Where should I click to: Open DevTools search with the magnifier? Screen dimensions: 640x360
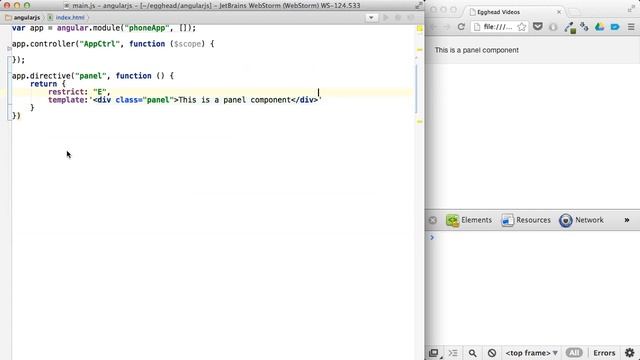tap(472, 353)
